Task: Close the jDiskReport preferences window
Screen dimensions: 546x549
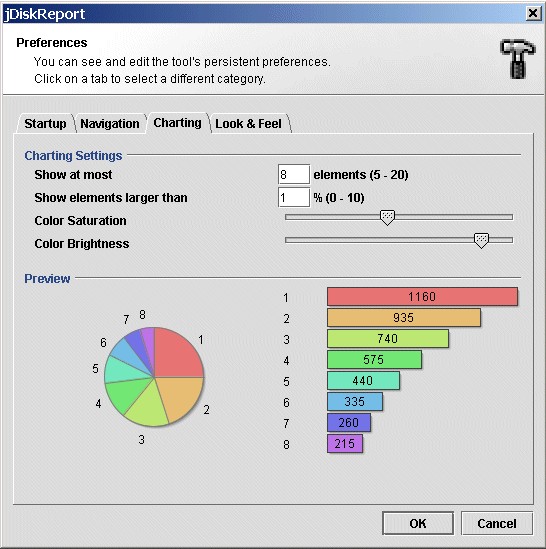Action: click(533, 13)
